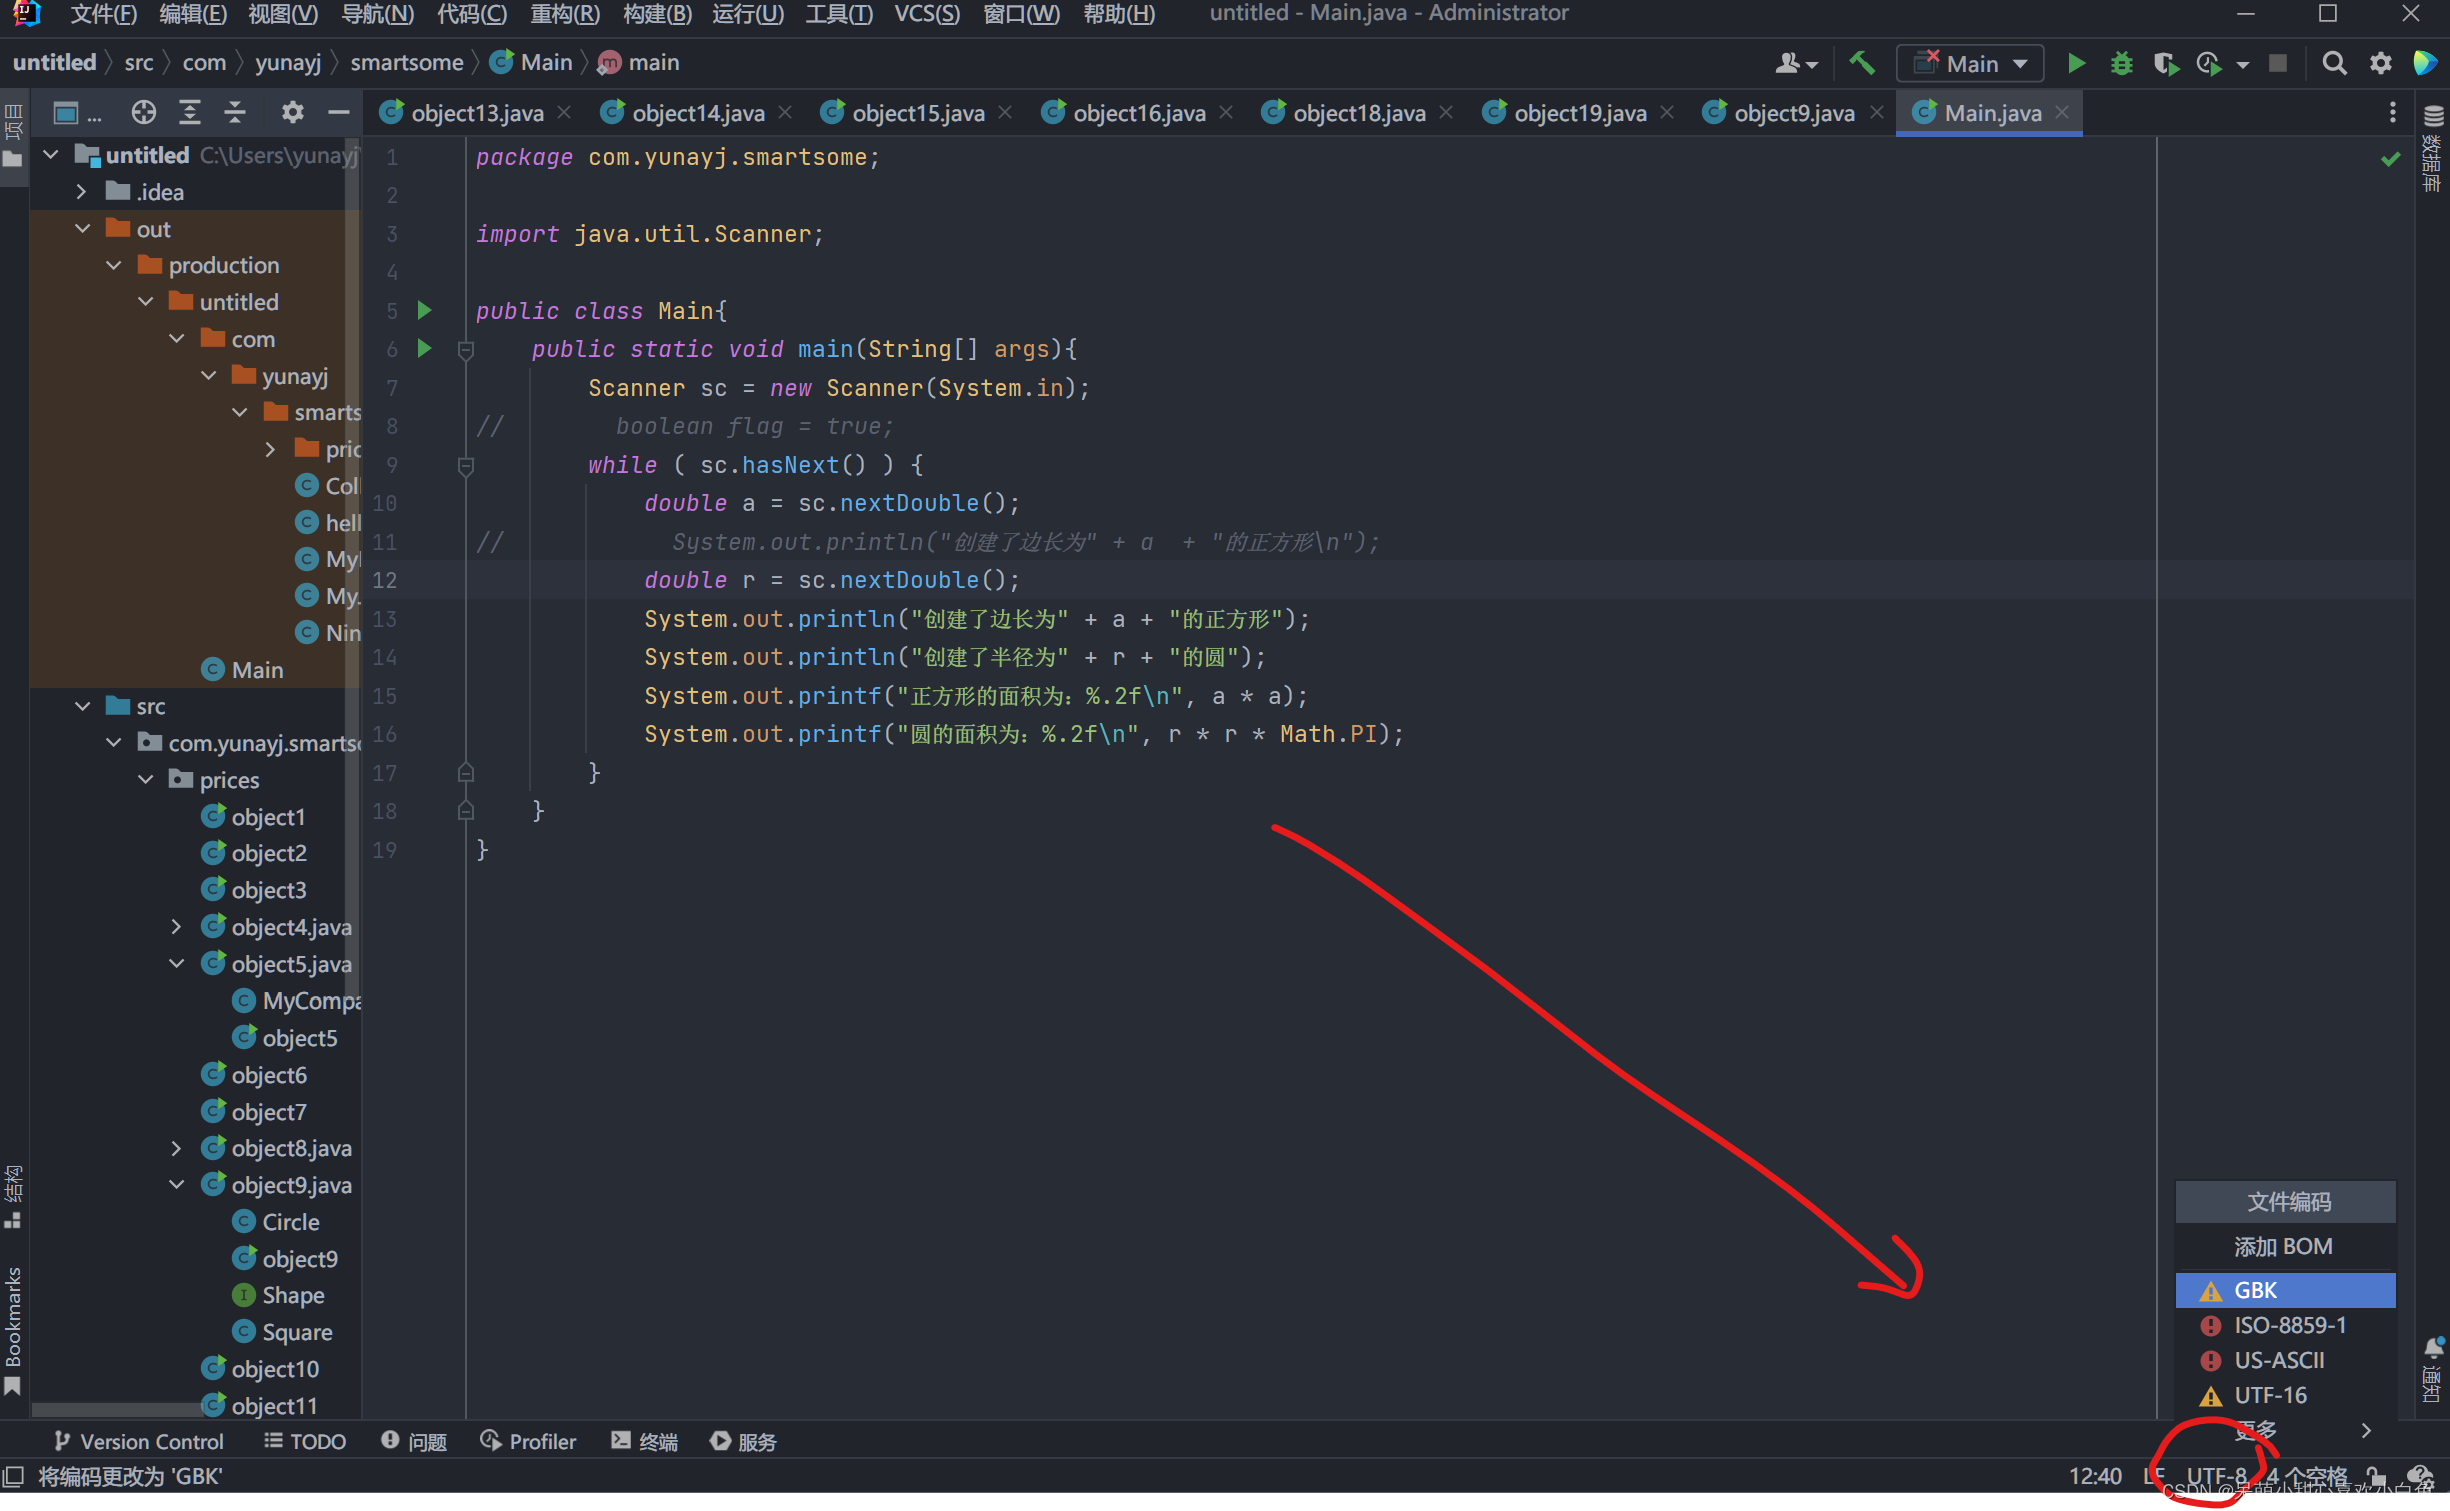This screenshot has height=1511, width=2450.
Task: Collapse all in project tool window
Action: (235, 112)
